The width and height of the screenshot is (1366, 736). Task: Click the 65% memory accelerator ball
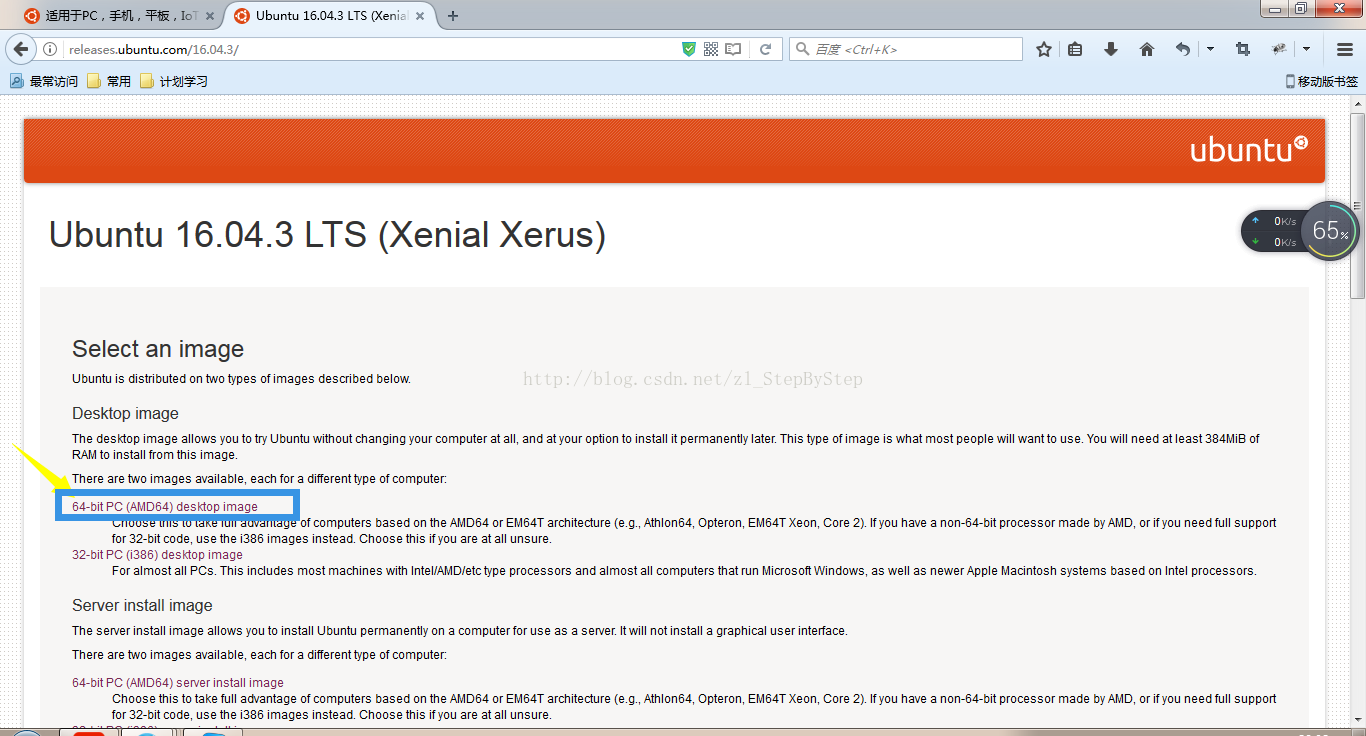point(1330,231)
